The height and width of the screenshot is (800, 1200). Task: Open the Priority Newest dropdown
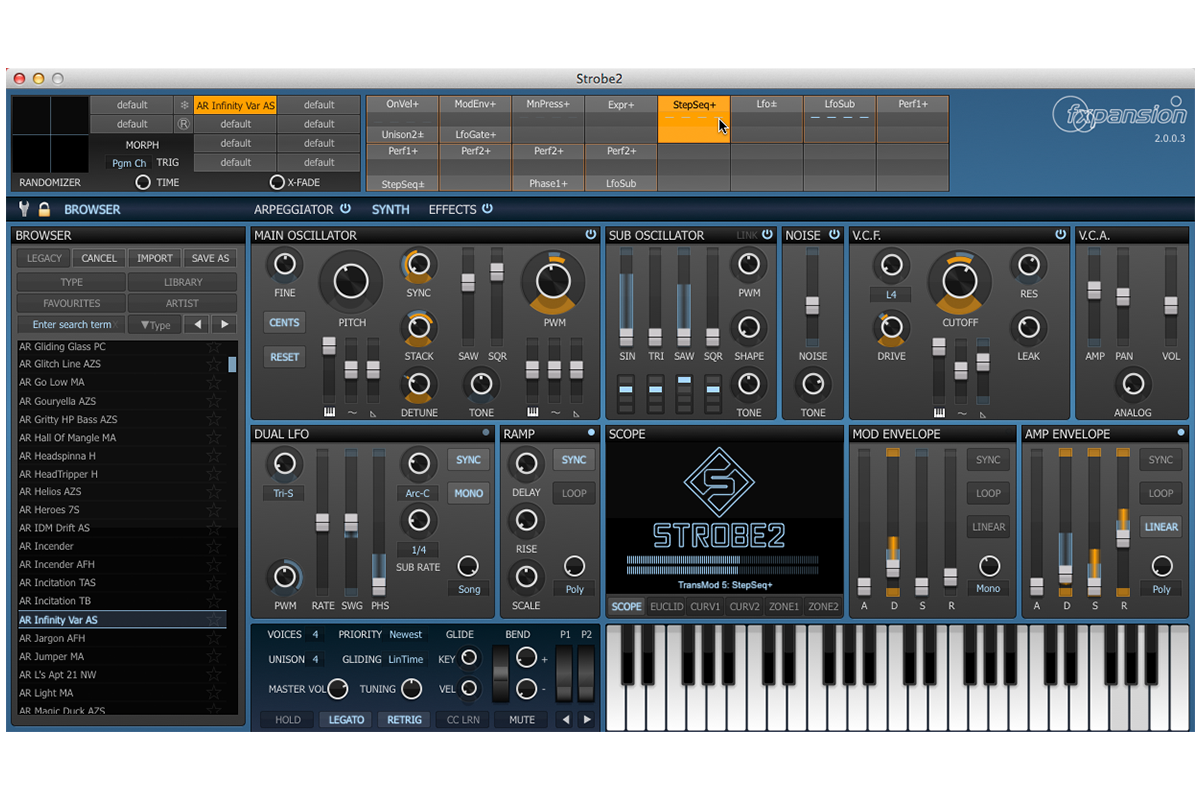[405, 634]
